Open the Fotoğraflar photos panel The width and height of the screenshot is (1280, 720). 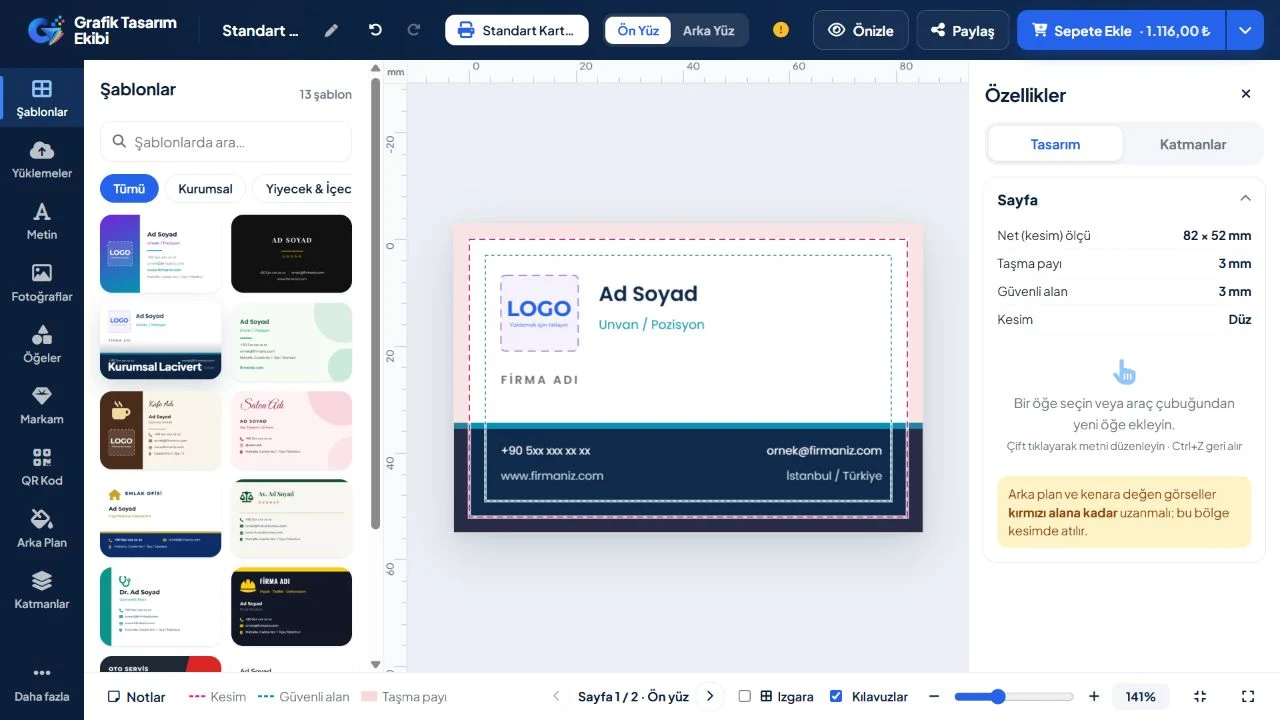tap(42, 283)
